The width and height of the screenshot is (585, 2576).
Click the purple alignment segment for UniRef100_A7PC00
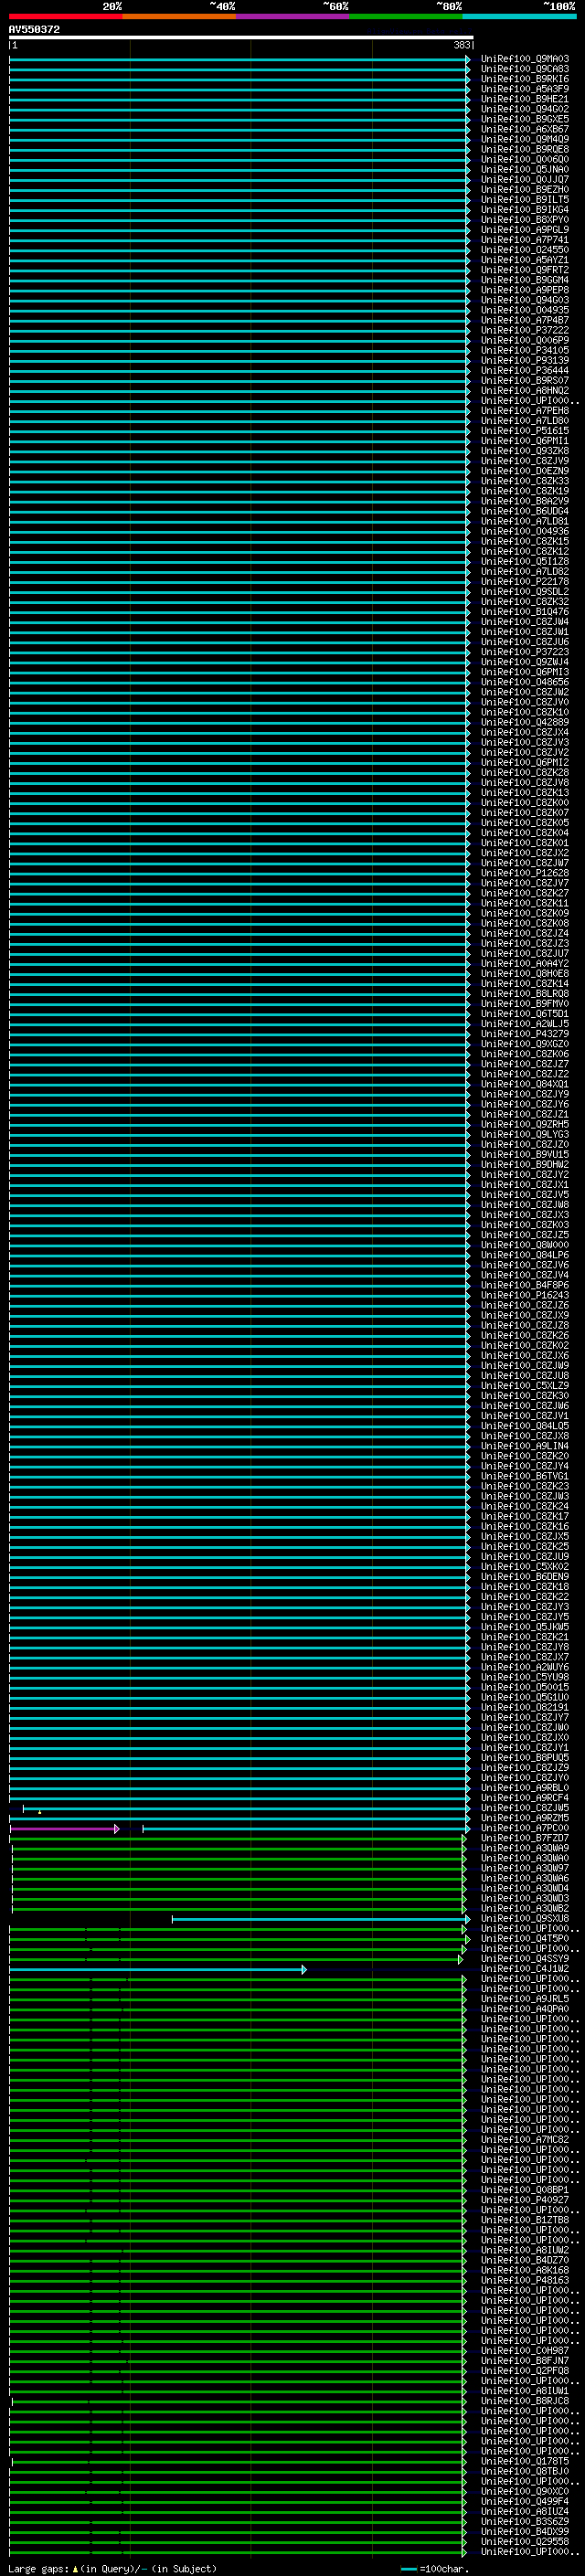point(64,1829)
